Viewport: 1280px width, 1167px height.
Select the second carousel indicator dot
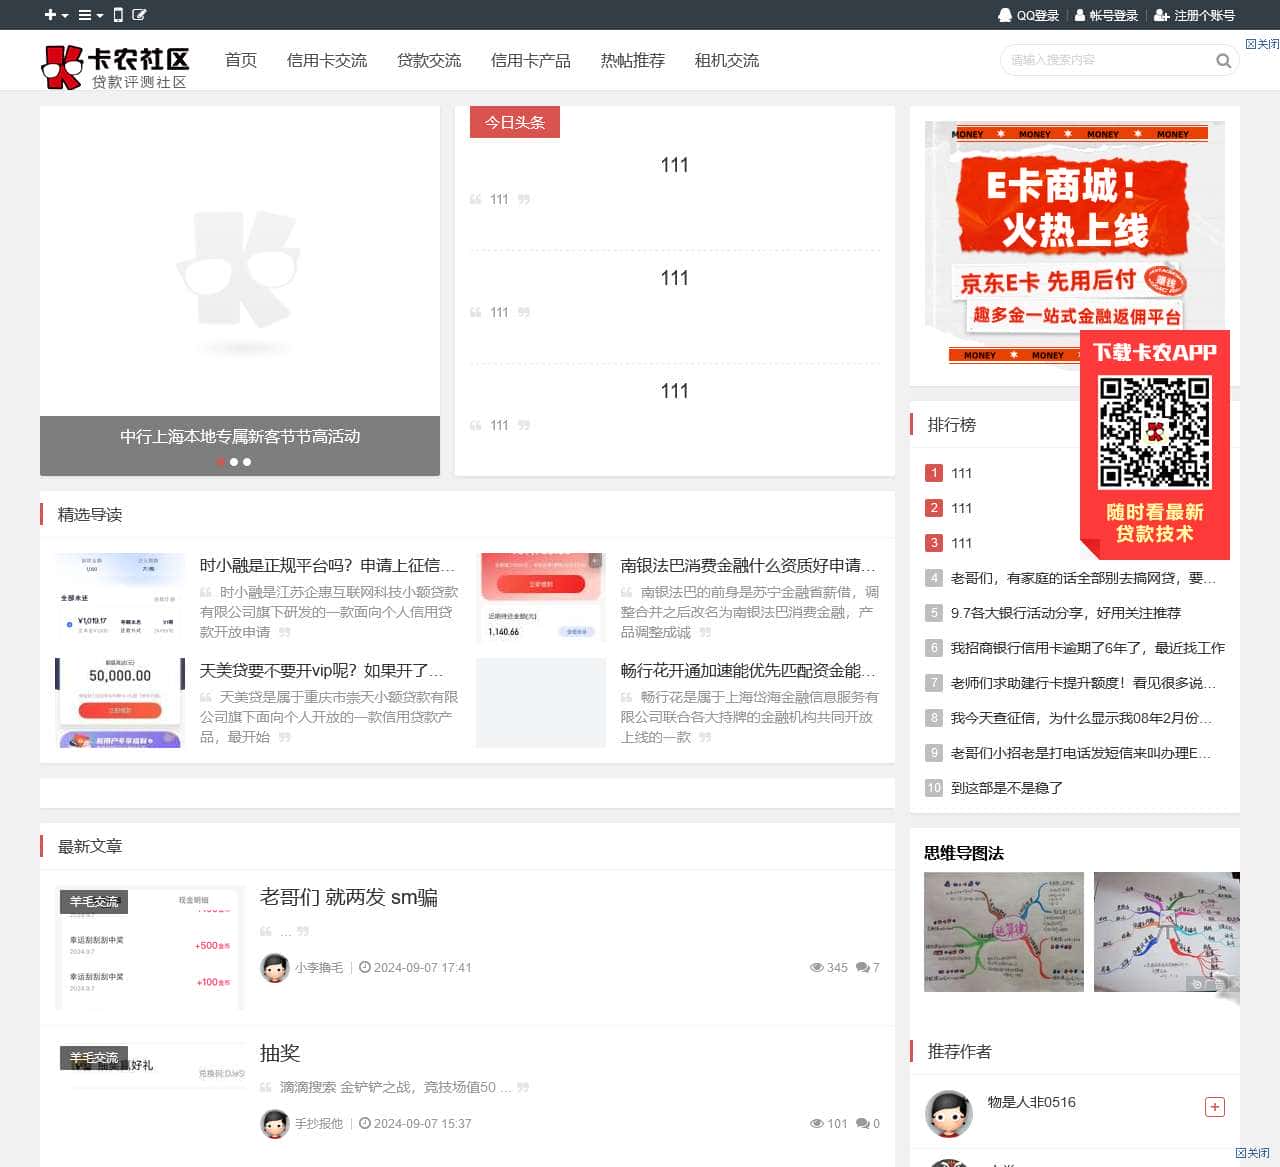click(234, 462)
